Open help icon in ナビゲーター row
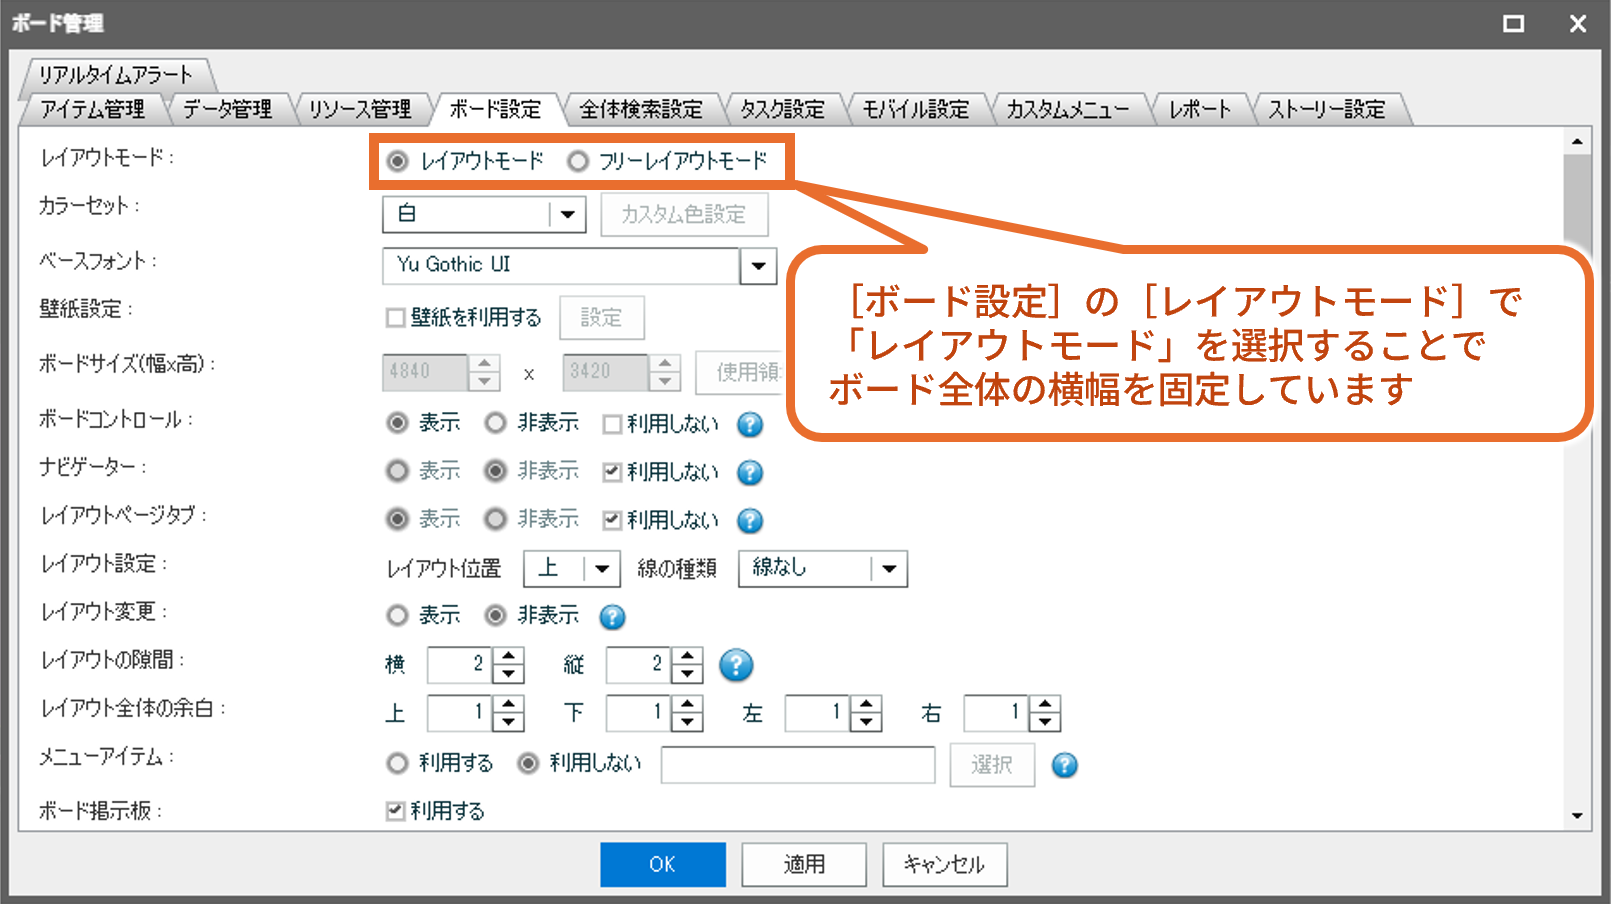Viewport: 1611px width, 904px height. tap(750, 472)
